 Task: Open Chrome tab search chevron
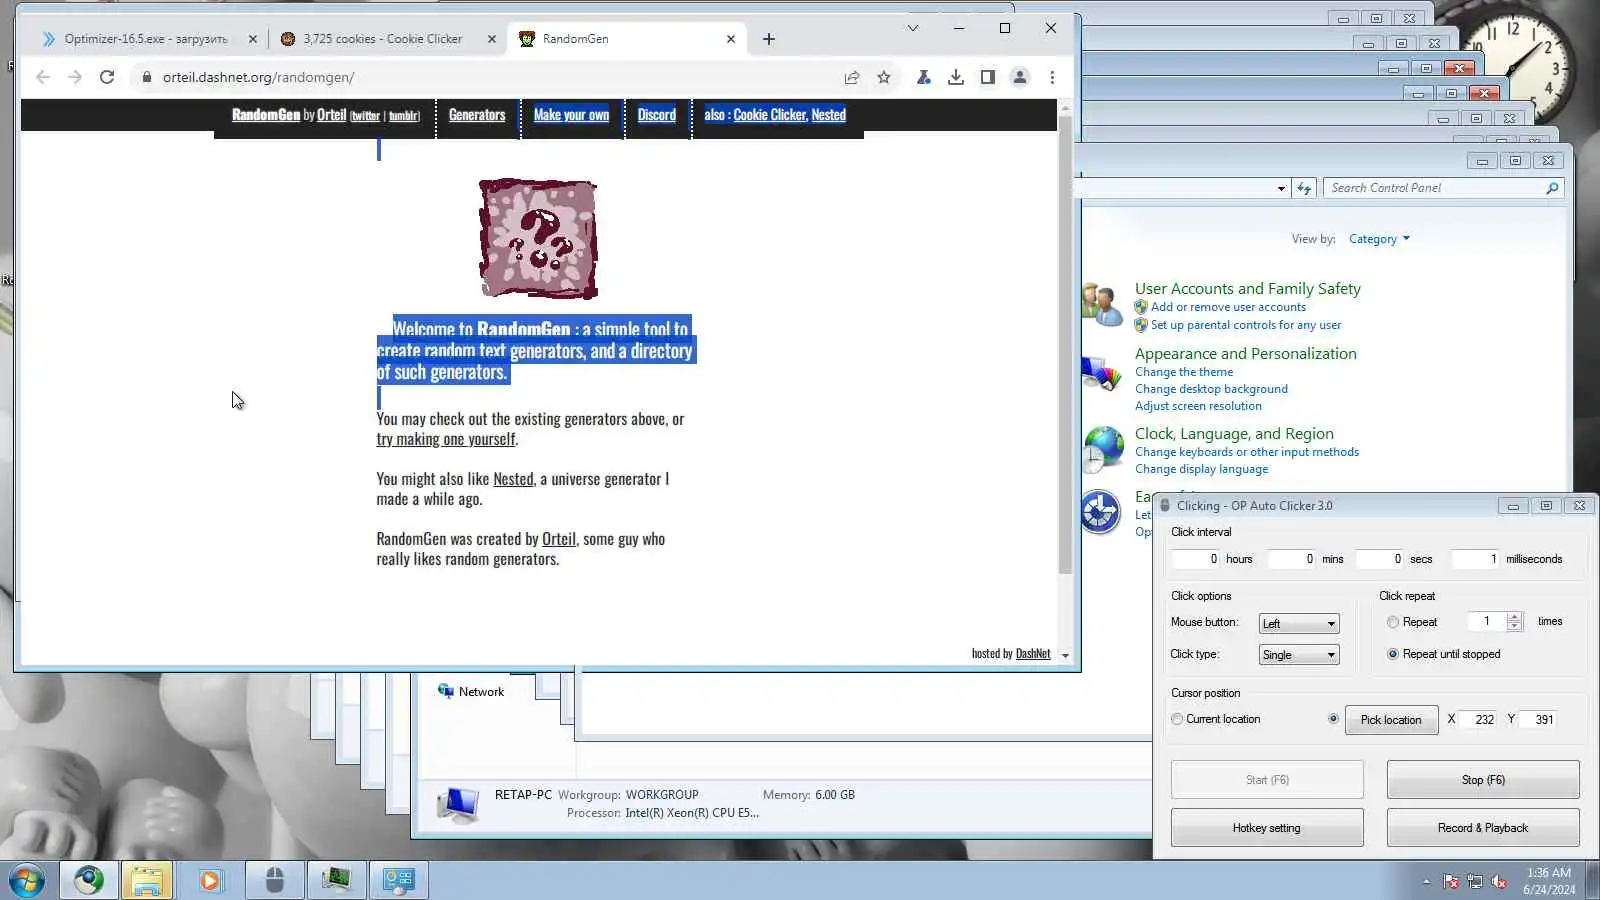[x=913, y=28]
